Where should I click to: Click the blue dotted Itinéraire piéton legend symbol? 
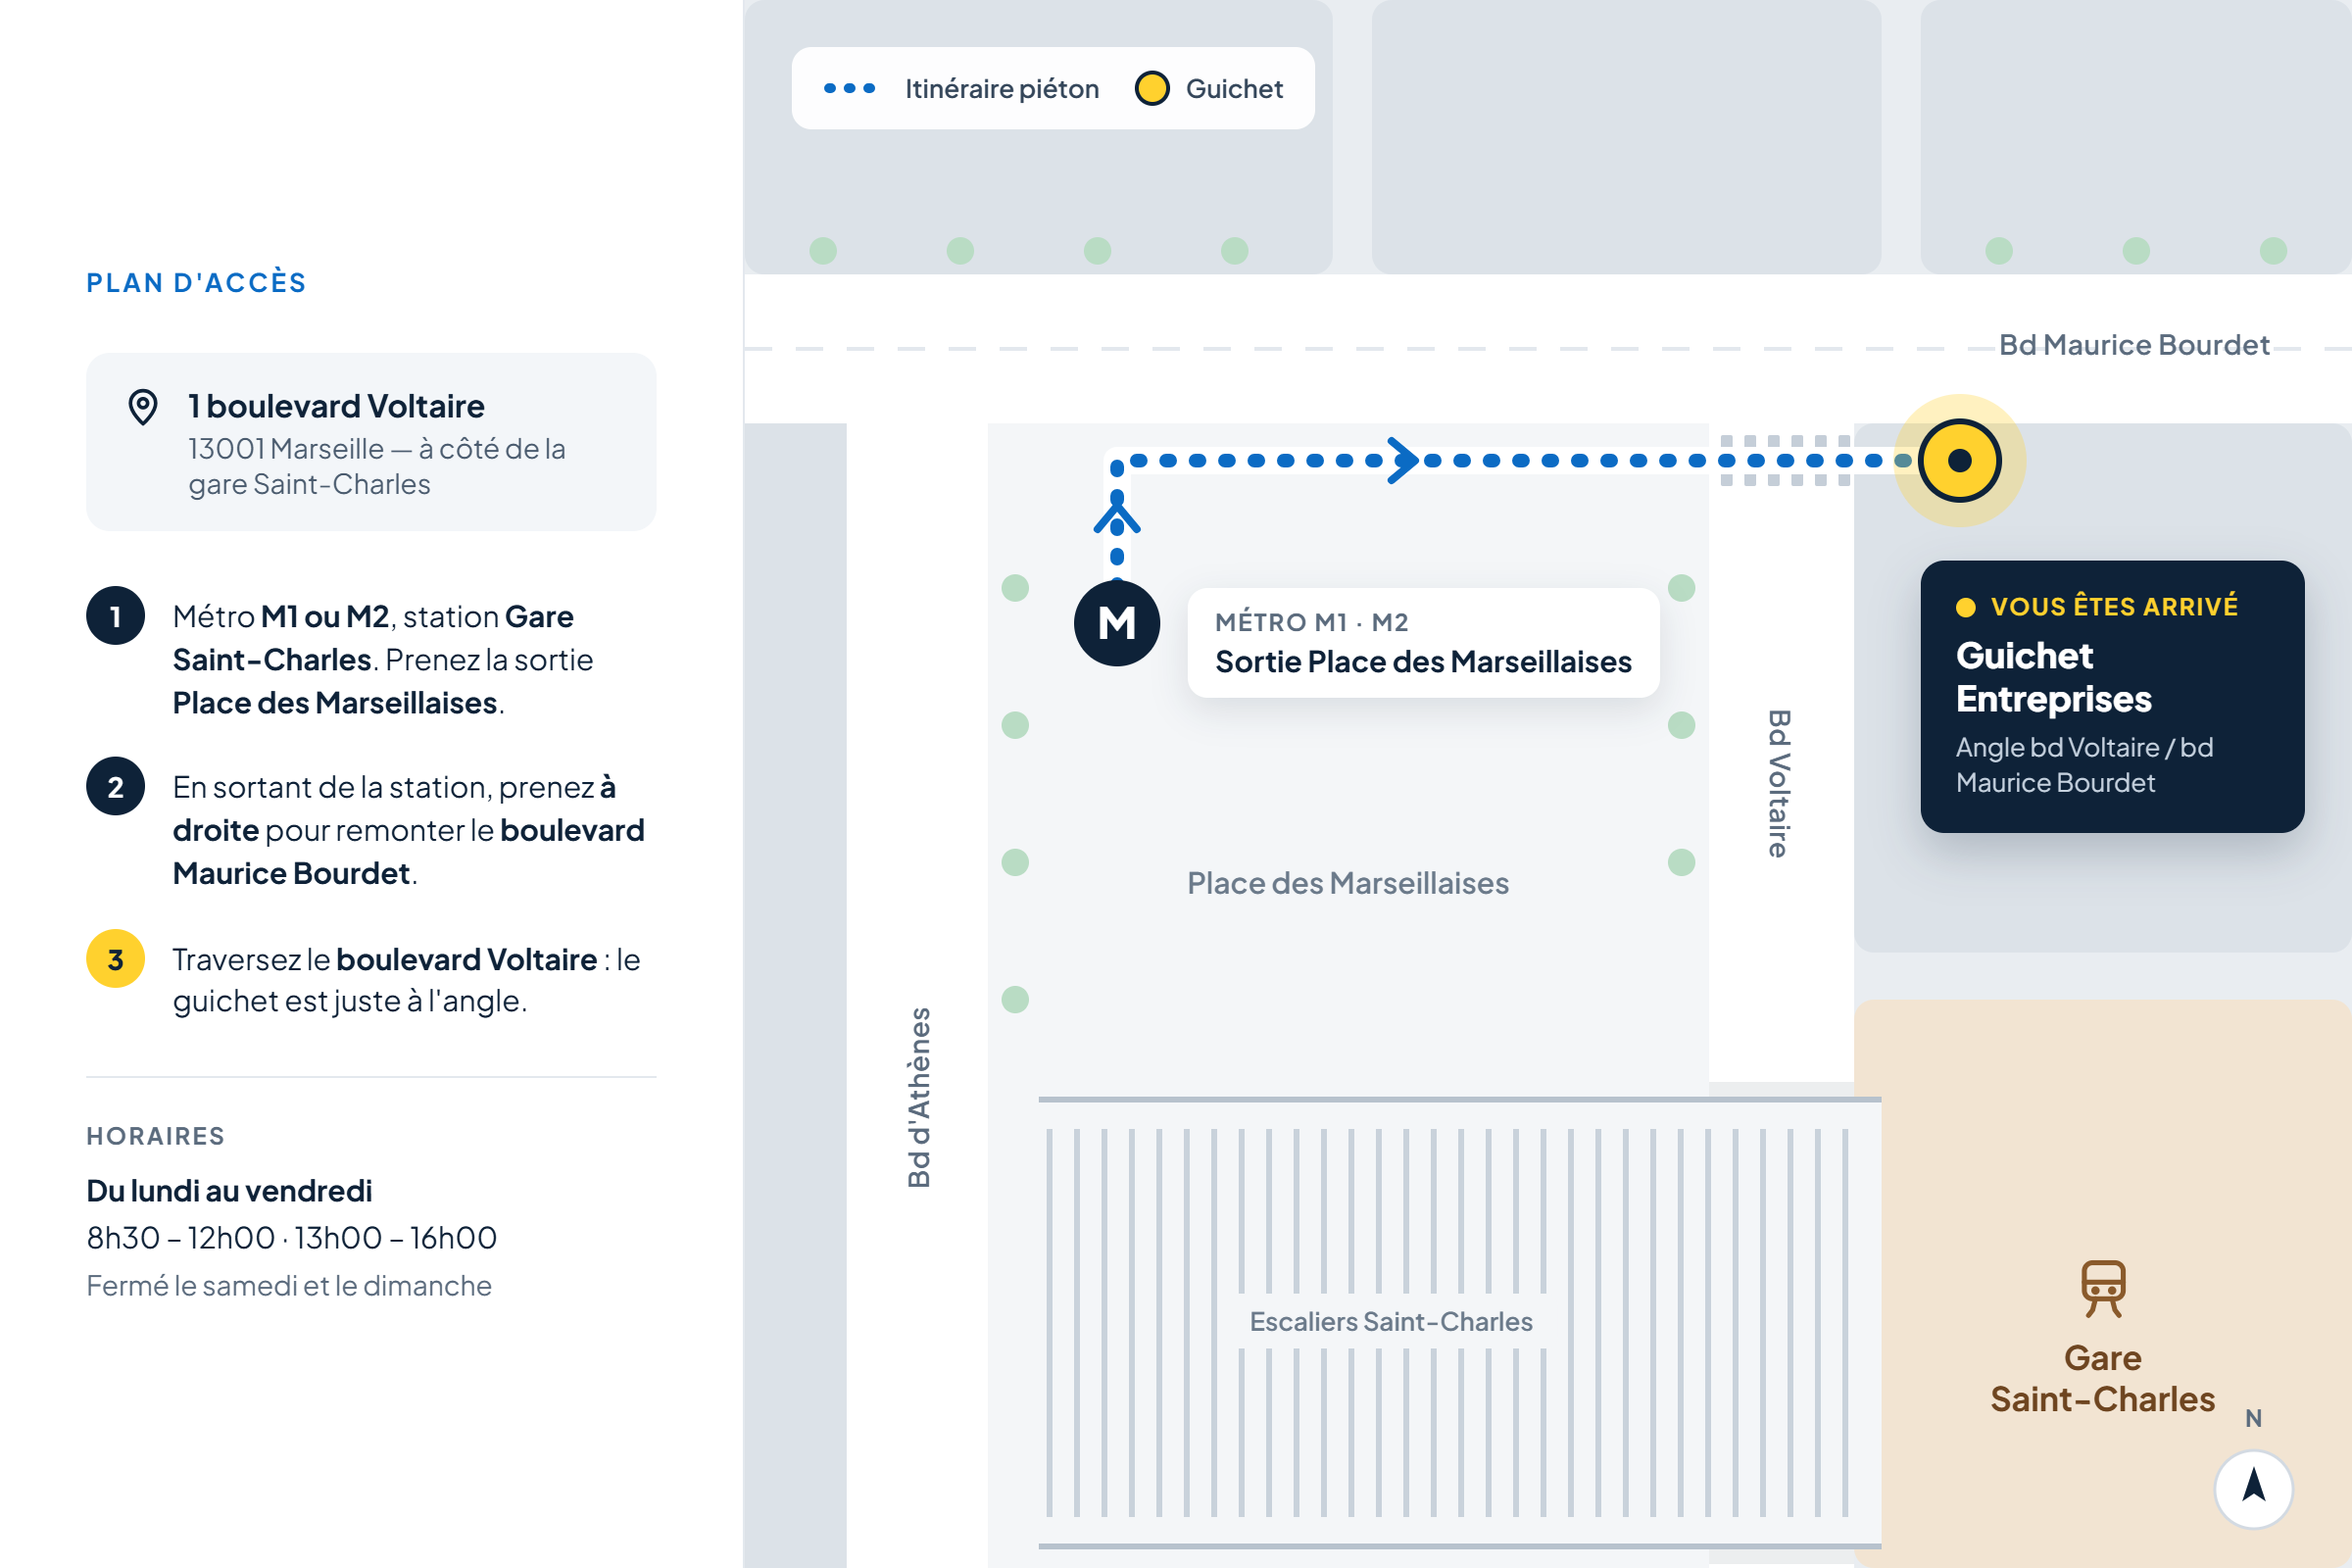click(849, 88)
